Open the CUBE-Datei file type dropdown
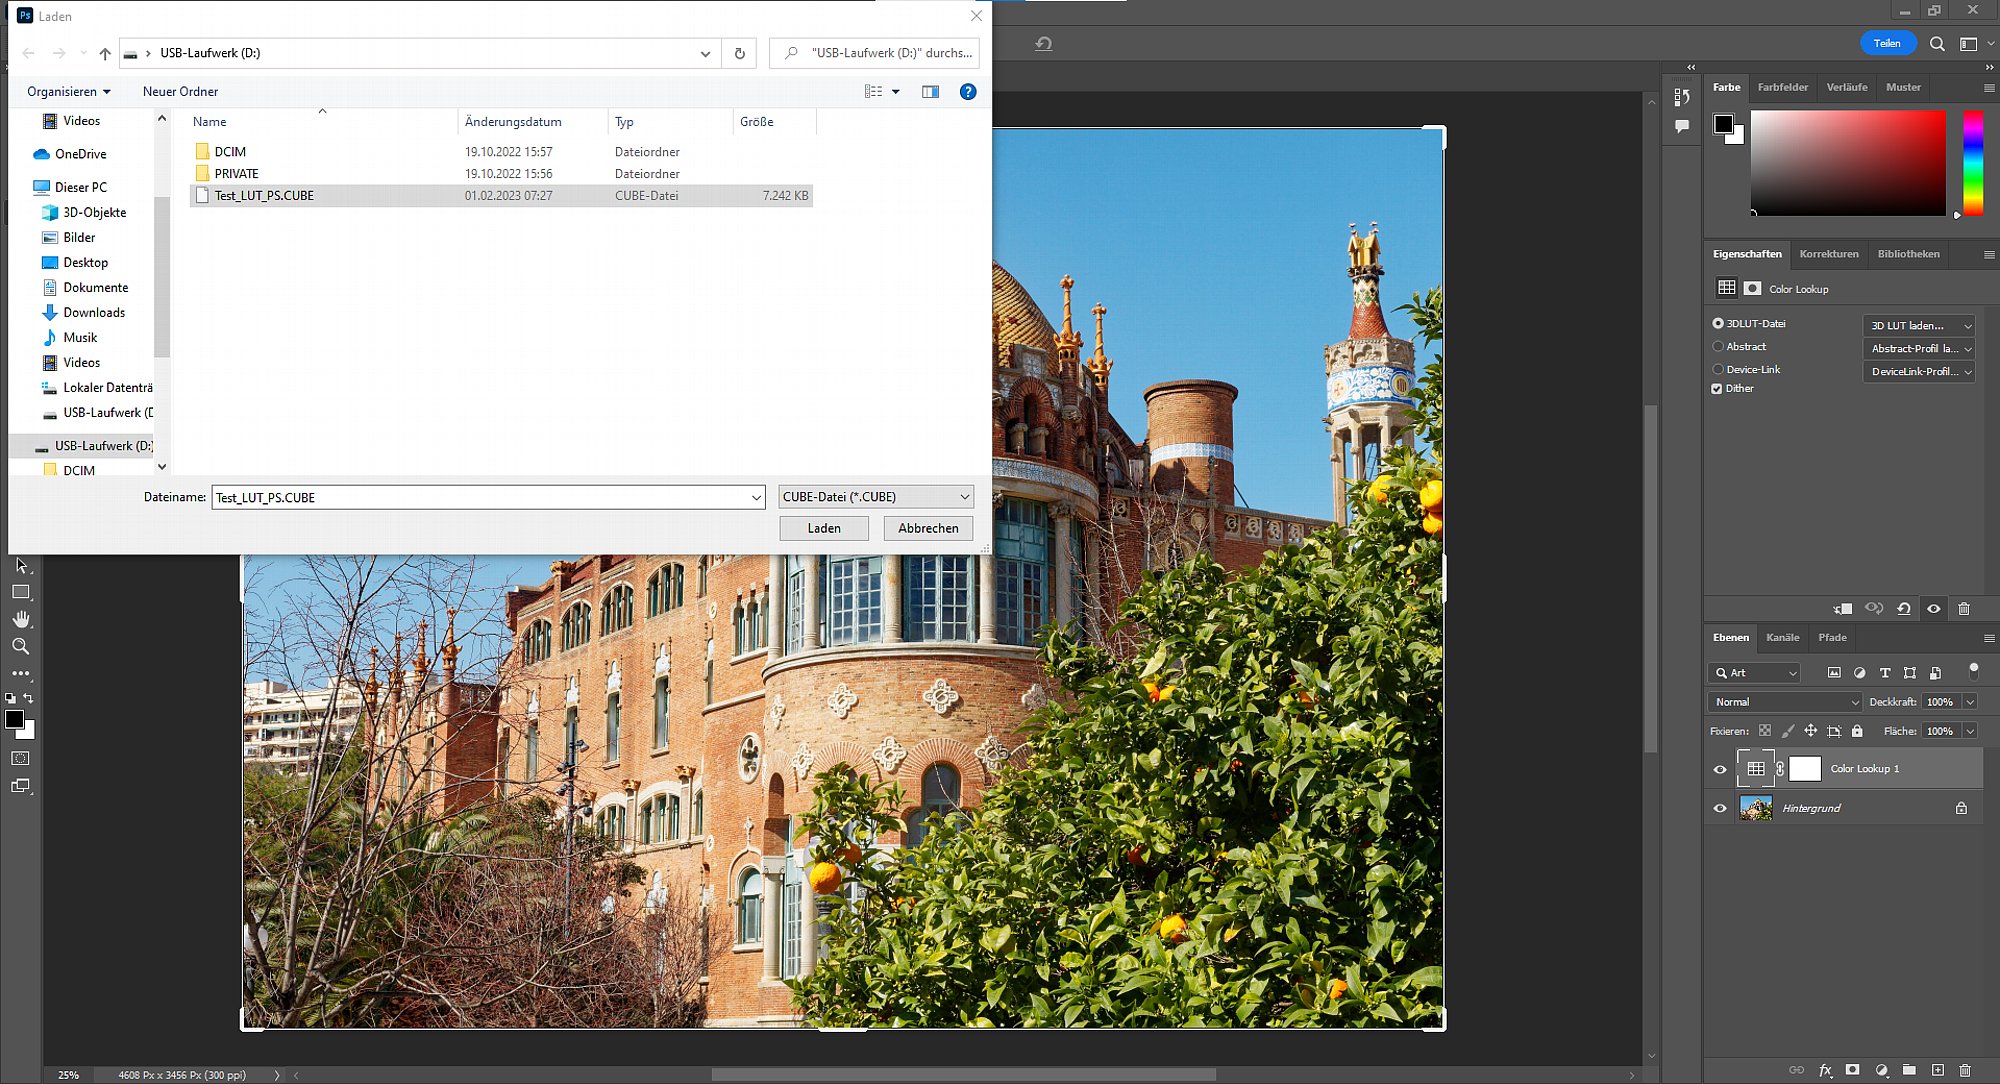Viewport: 2000px width, 1084px height. (x=876, y=497)
